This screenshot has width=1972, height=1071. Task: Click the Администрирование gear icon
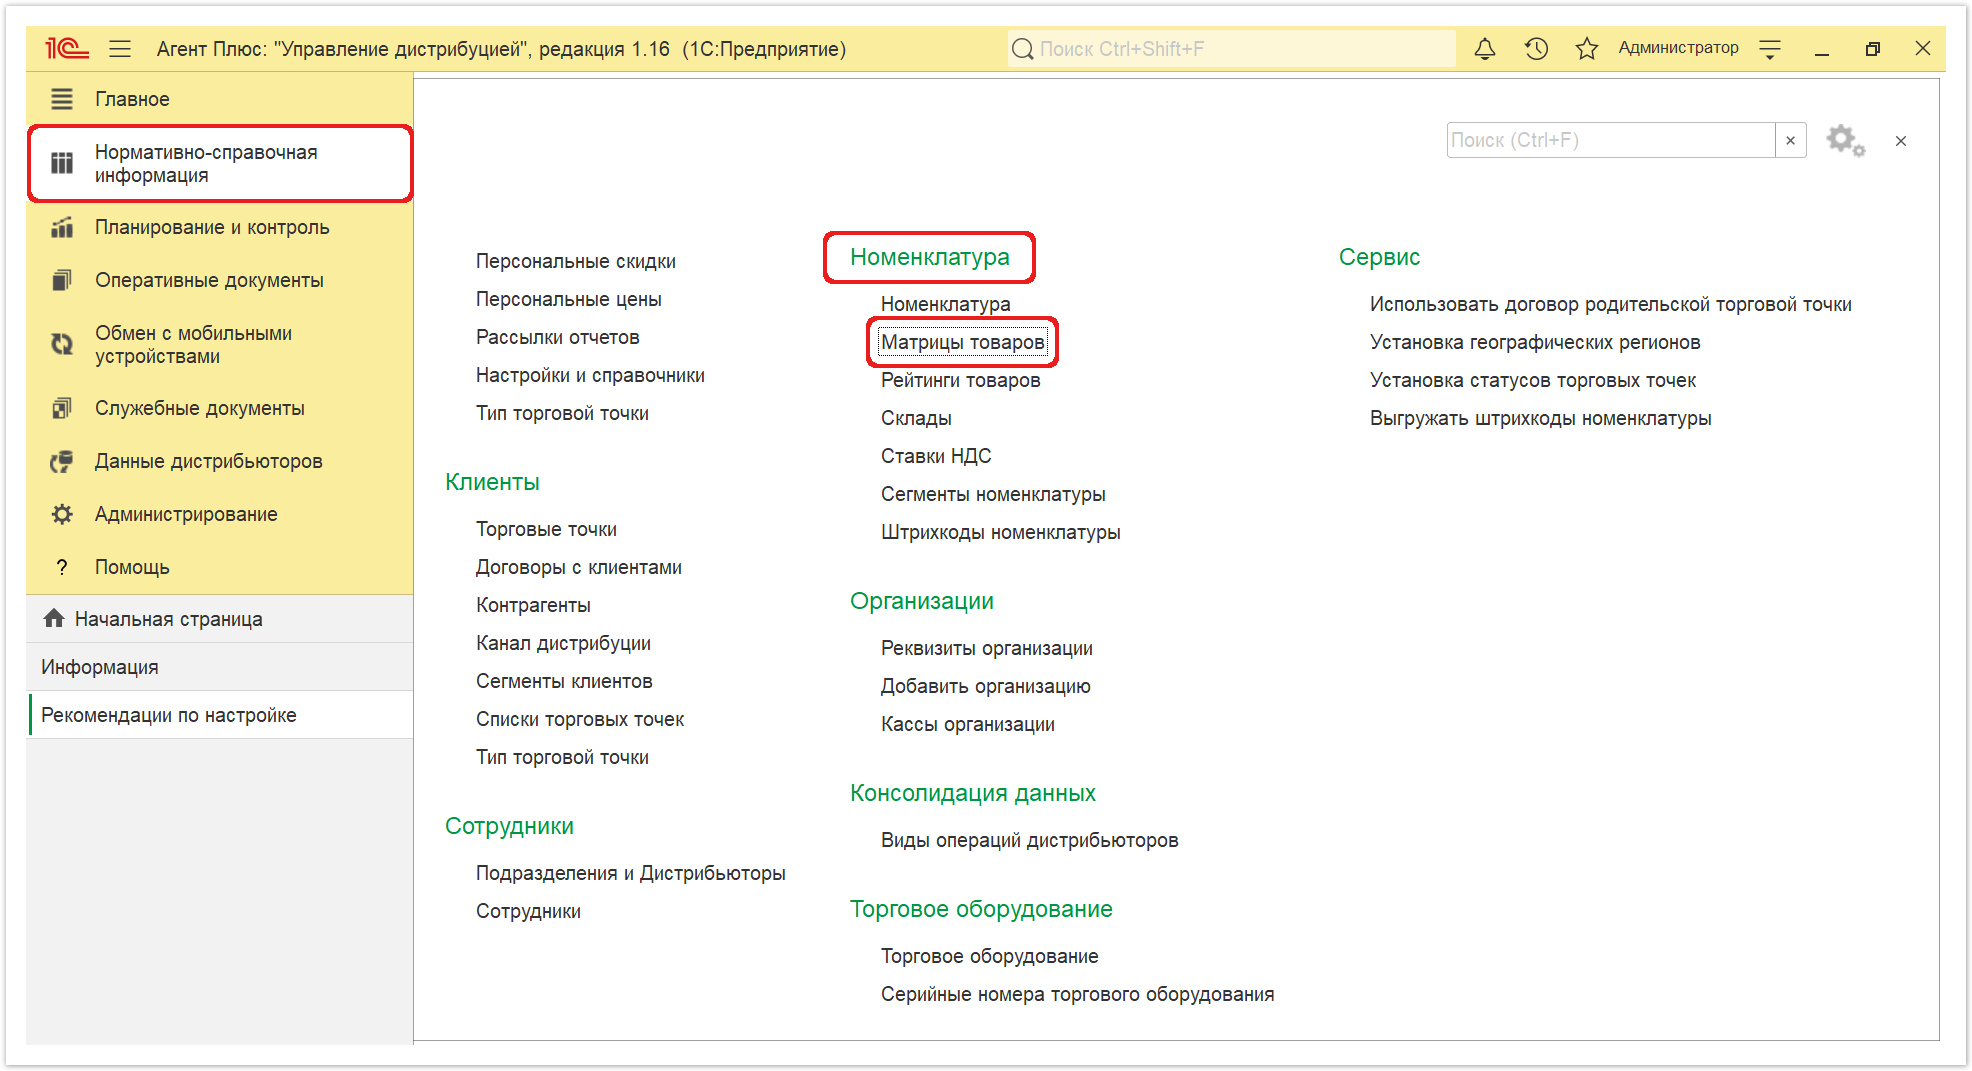click(62, 514)
